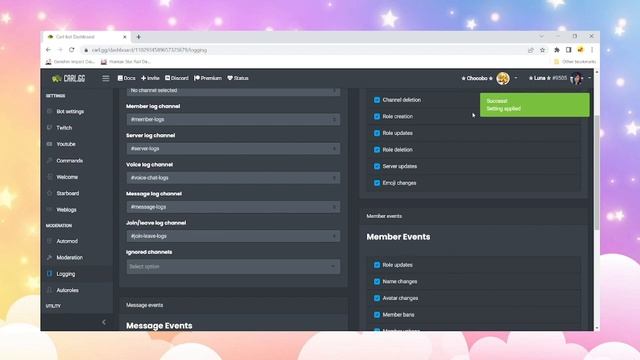This screenshot has width=640, height=360.
Task: Reload the page with refresh icon
Action: pos(71,50)
